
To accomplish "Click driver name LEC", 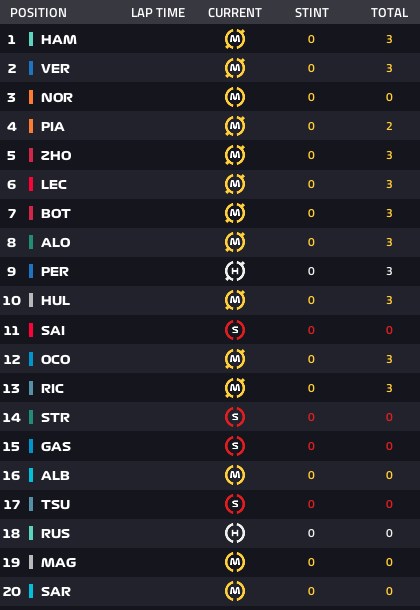I will click(54, 184).
